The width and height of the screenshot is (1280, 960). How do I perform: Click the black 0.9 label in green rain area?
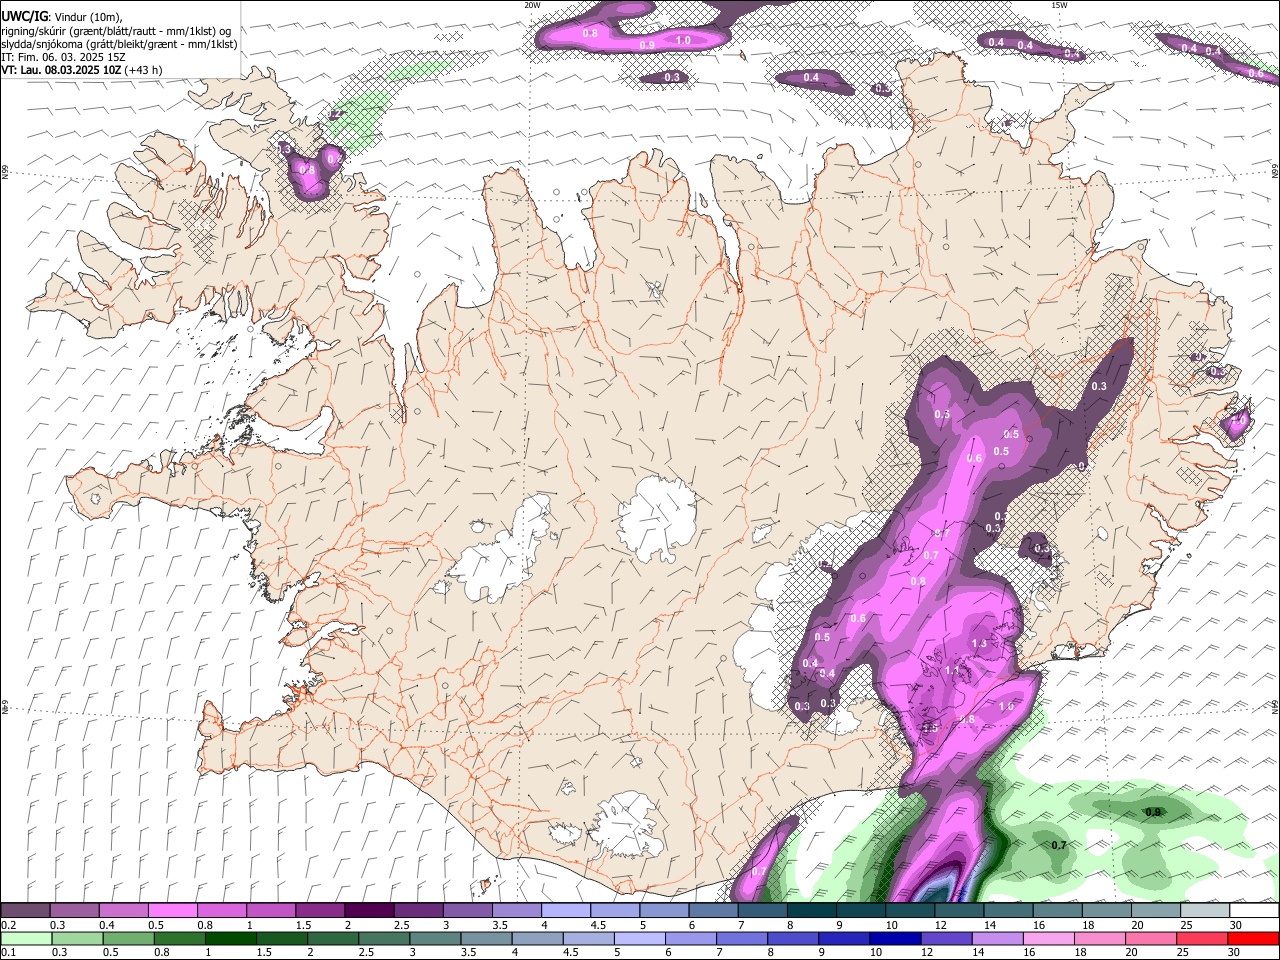pyautogui.click(x=1153, y=812)
